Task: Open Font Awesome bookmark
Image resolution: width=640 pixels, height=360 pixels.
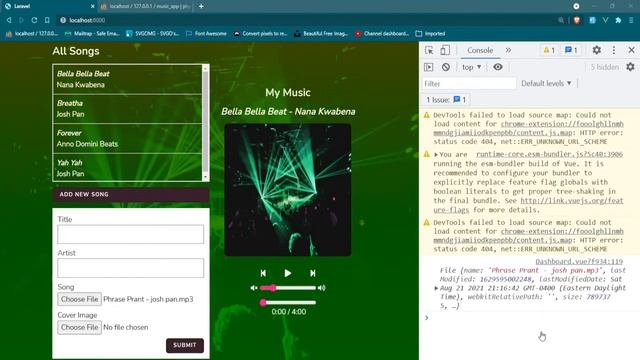Action: click(206, 33)
